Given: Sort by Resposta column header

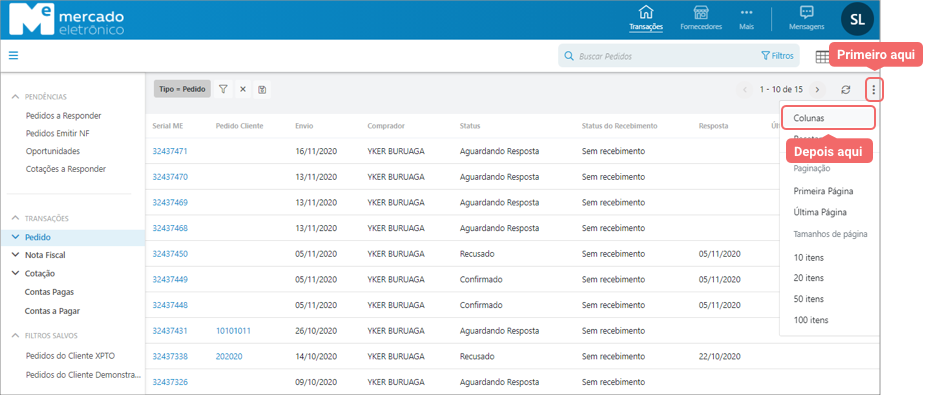Looking at the screenshot, I should (714, 126).
